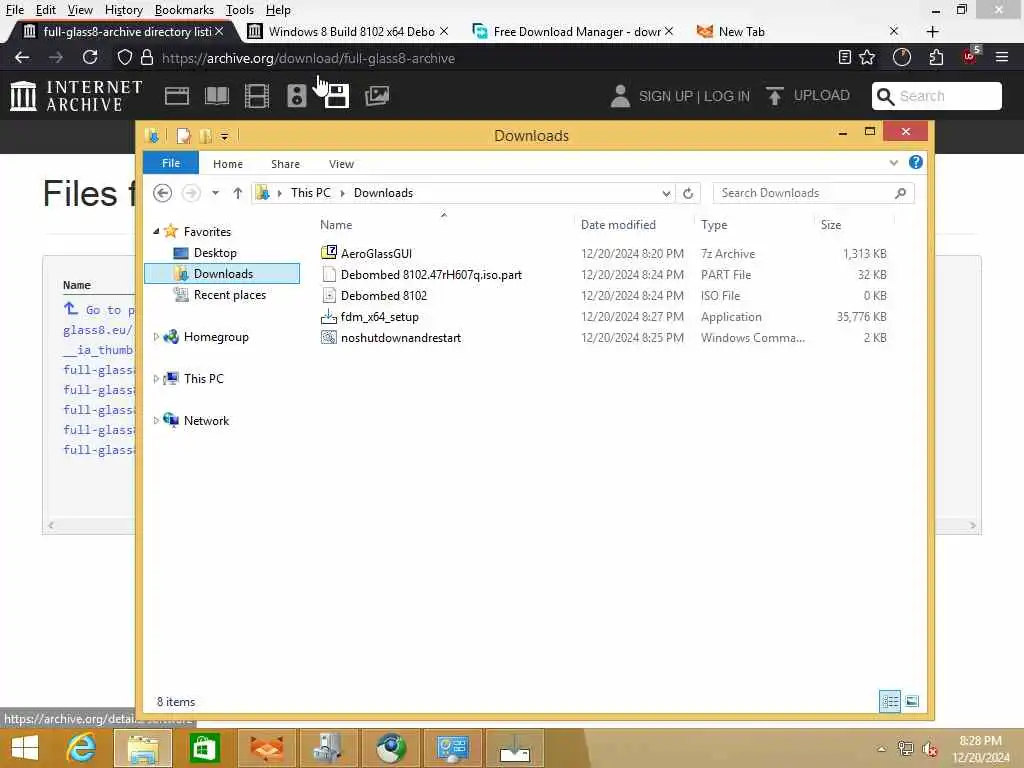This screenshot has height=768, width=1024.
Task: Open Firefox hamburger application menu
Action: 1002,57
